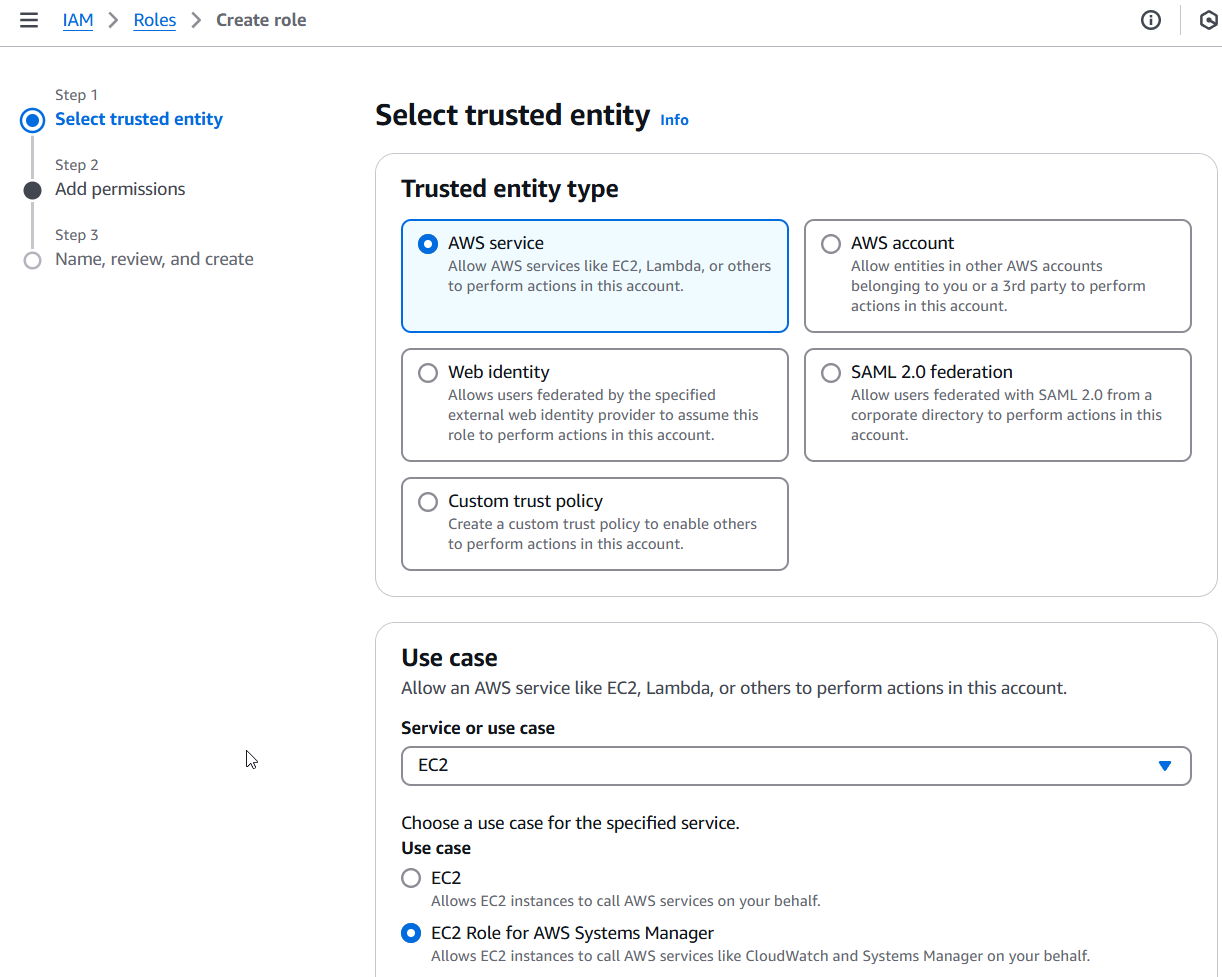Click the EC2 service combo box field
Screen dimensions: 1222x977
[x=796, y=766]
